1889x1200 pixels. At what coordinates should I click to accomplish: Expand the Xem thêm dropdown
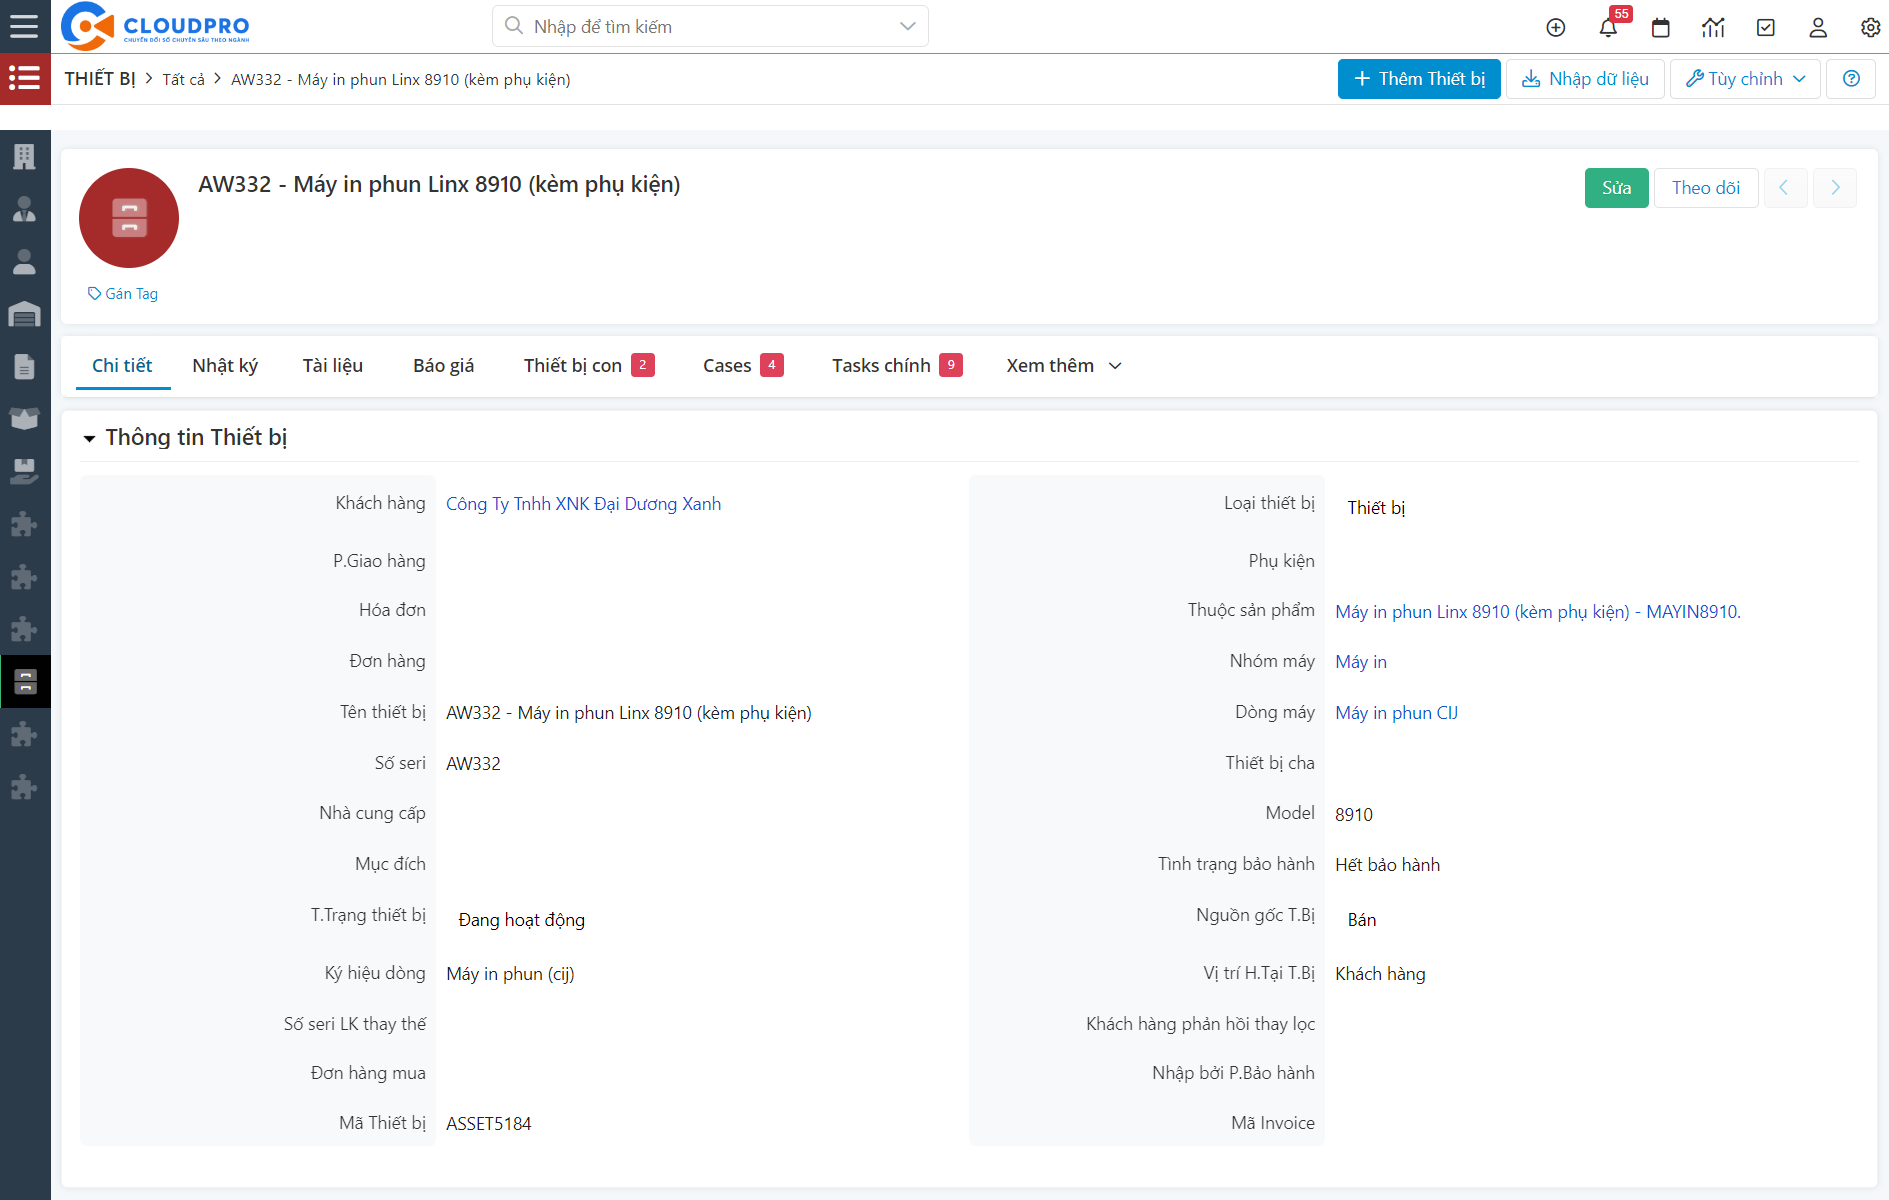coord(1064,366)
